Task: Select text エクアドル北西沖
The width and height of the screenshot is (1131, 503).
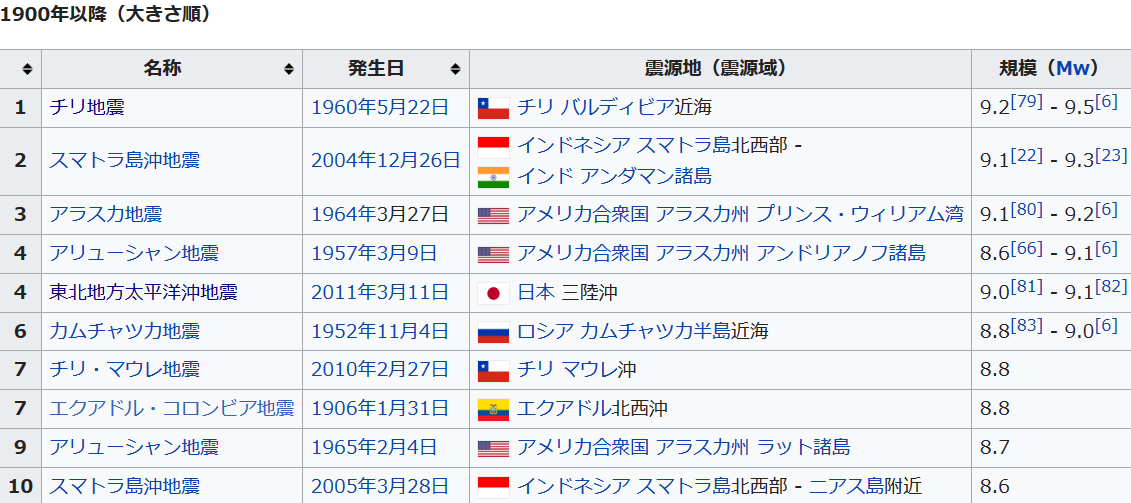Action: coord(591,409)
